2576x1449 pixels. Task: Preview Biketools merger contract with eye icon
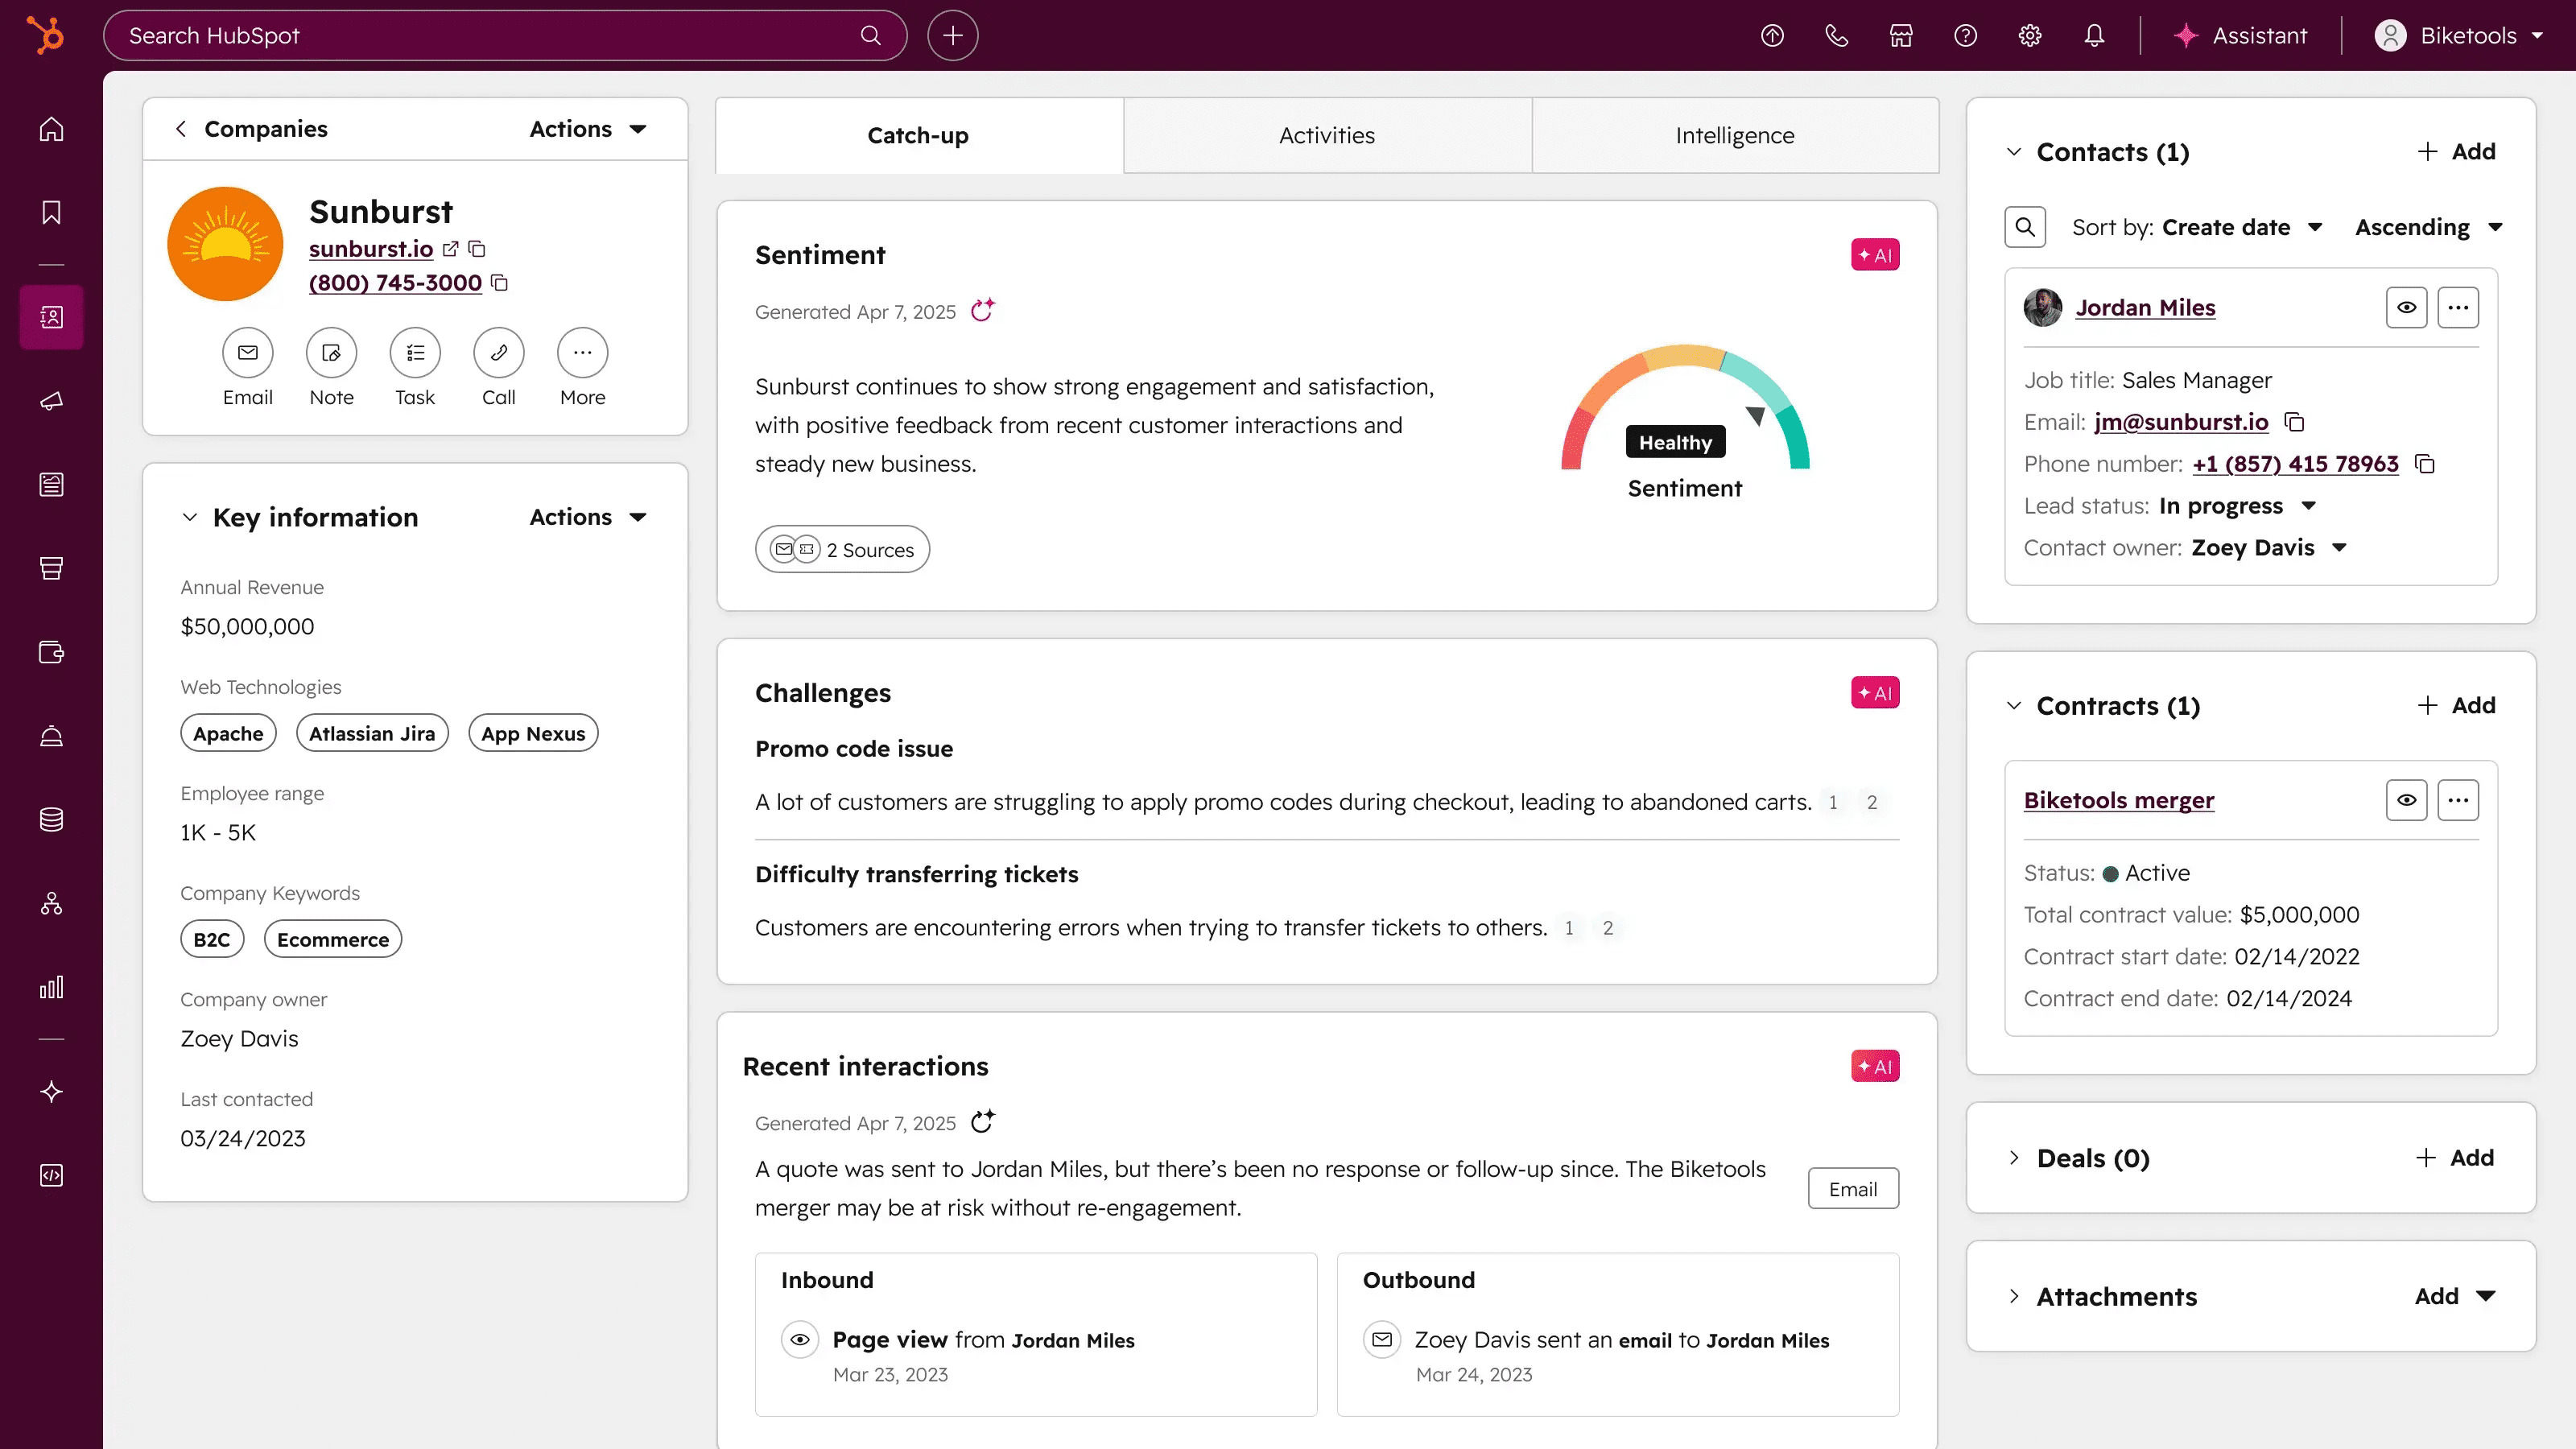coord(2405,800)
